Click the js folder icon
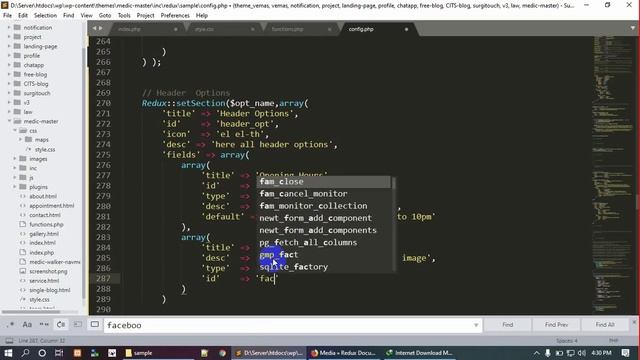Image resolution: width=640 pixels, height=360 pixels. [x=23, y=178]
